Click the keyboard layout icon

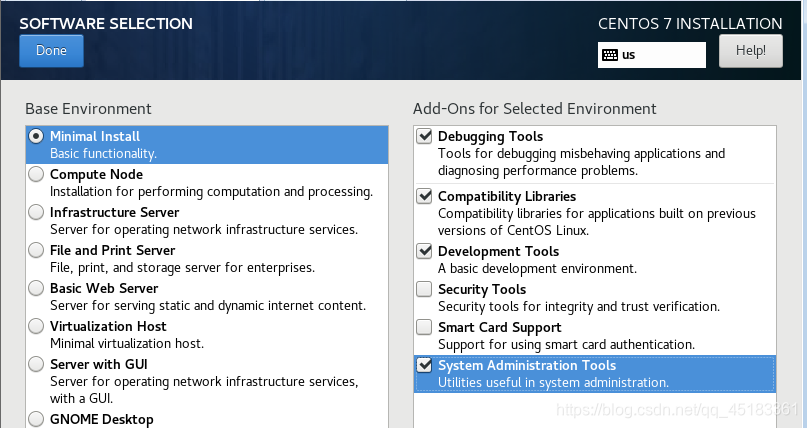click(x=609, y=55)
